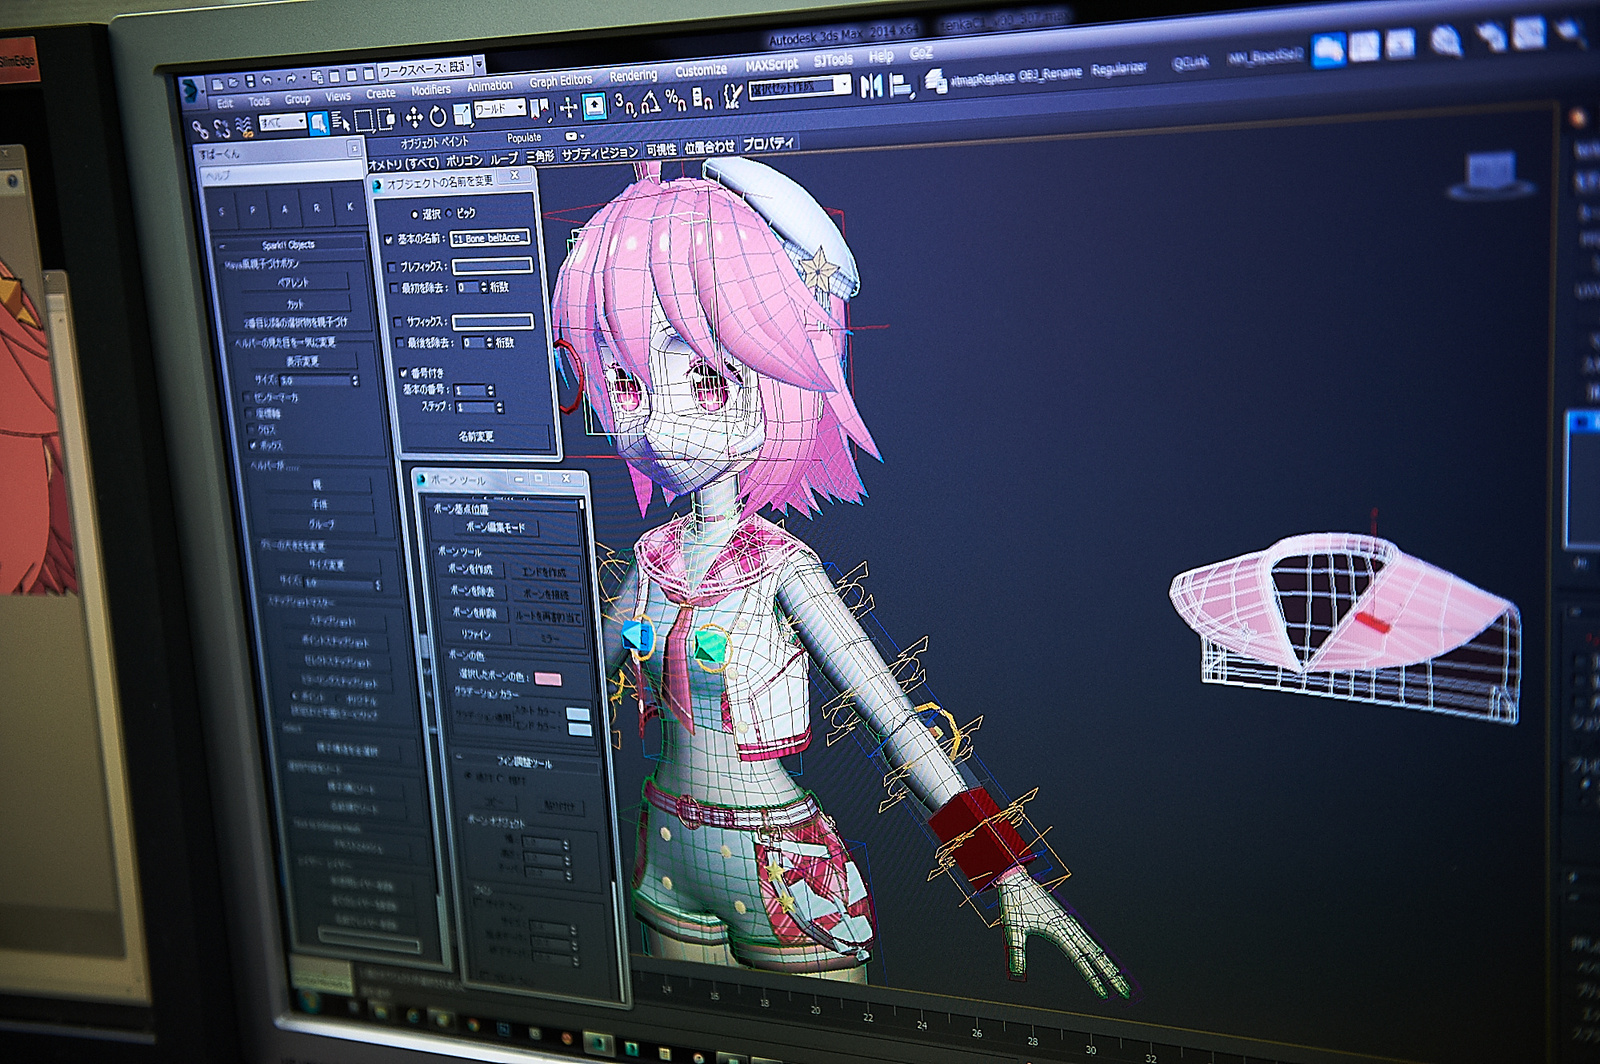Click the Align tool icon
Viewport: 1600px width, 1064px height.
[900, 87]
